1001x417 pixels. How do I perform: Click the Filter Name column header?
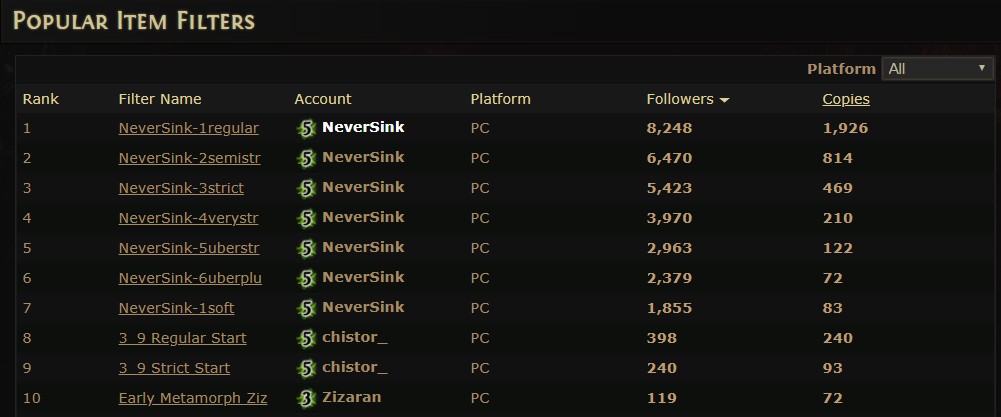tap(160, 99)
